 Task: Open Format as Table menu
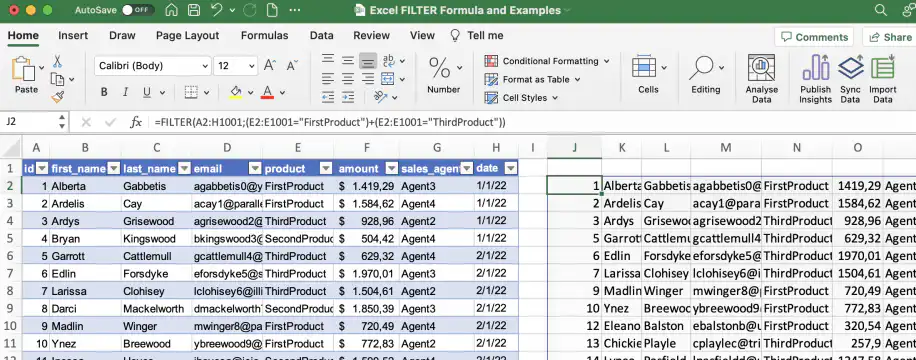click(x=532, y=79)
